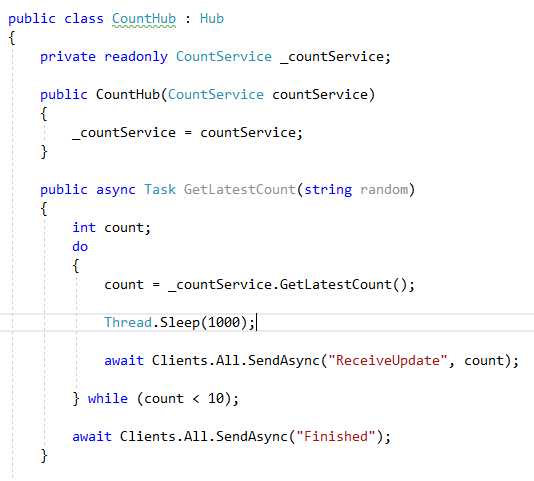Click Clients.All.SendAsync on ReceiveUpdate line
The height and width of the screenshot is (481, 534).
[236, 360]
